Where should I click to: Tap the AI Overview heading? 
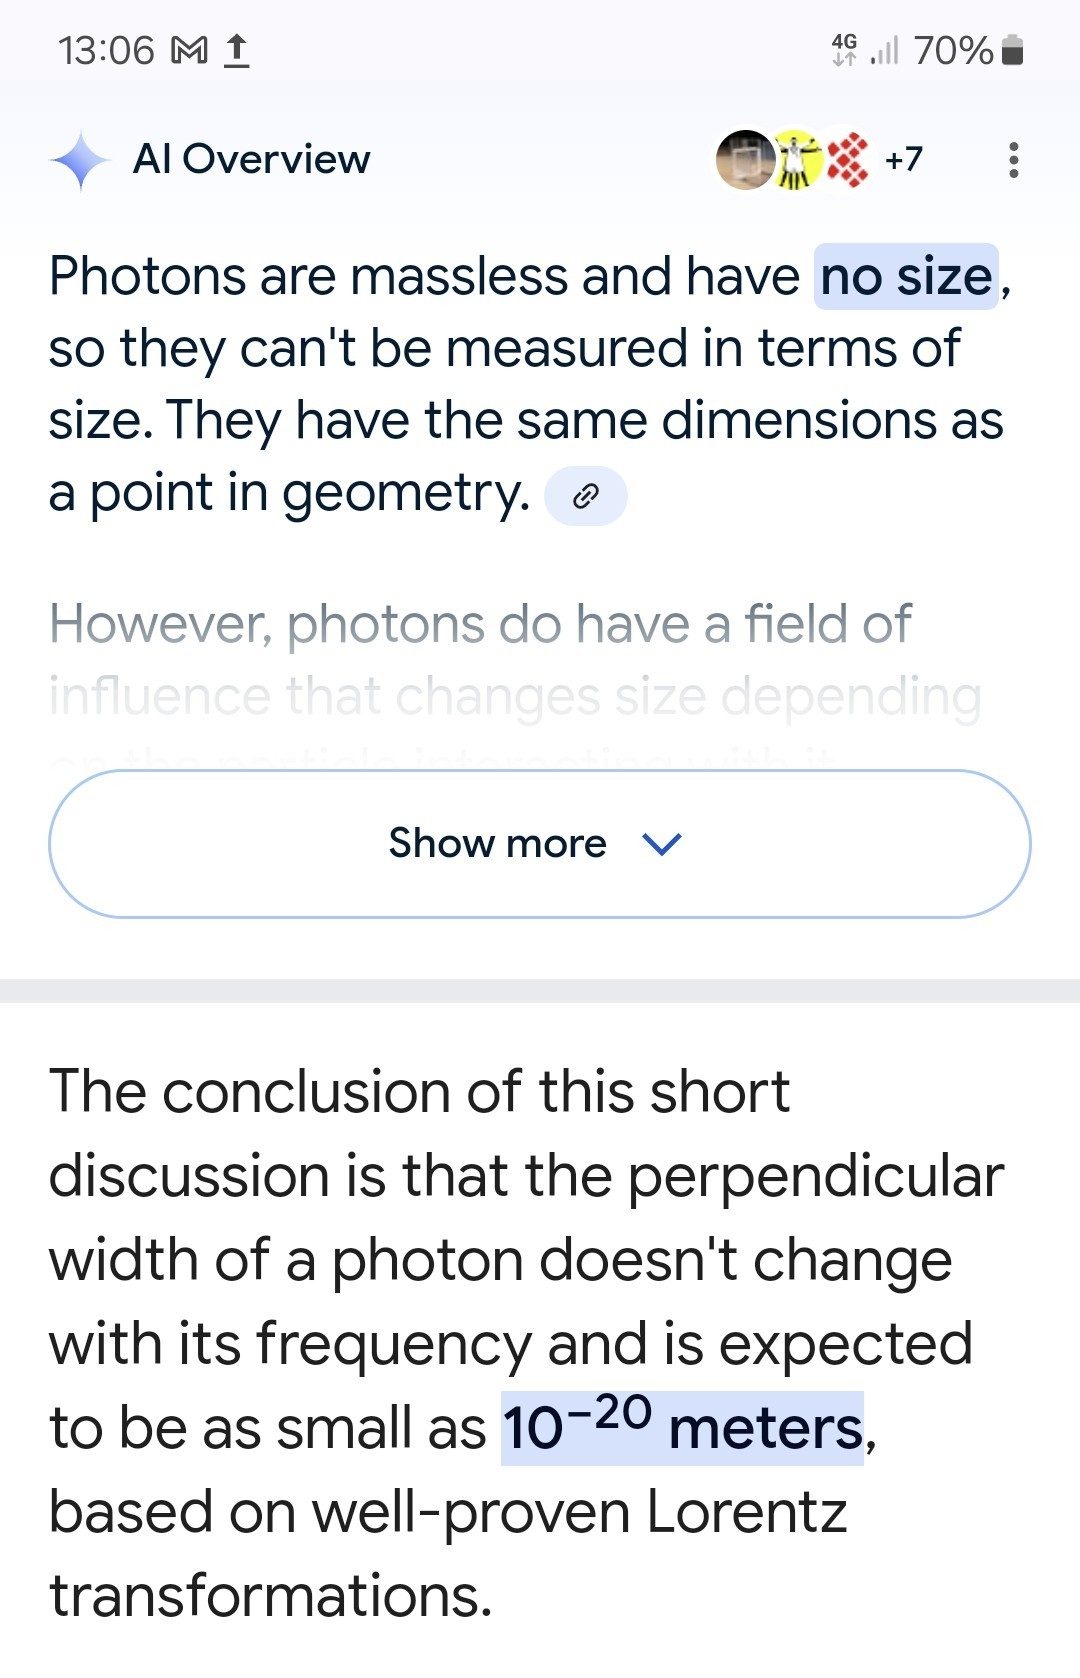(x=251, y=160)
